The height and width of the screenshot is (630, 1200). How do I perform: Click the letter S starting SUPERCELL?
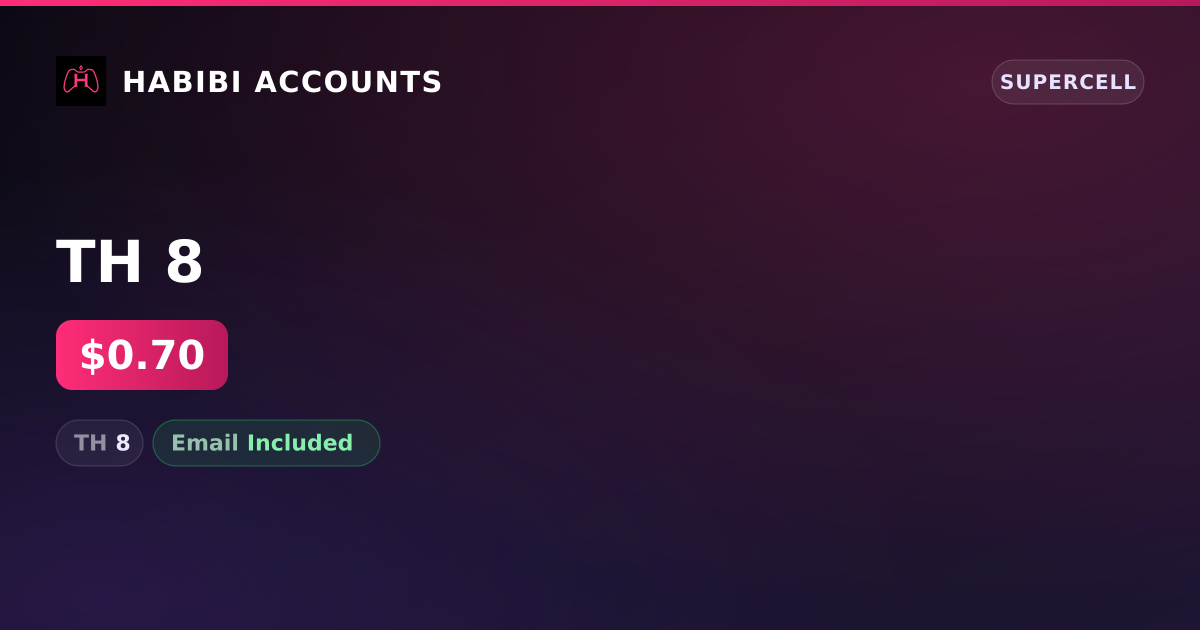click(1008, 82)
